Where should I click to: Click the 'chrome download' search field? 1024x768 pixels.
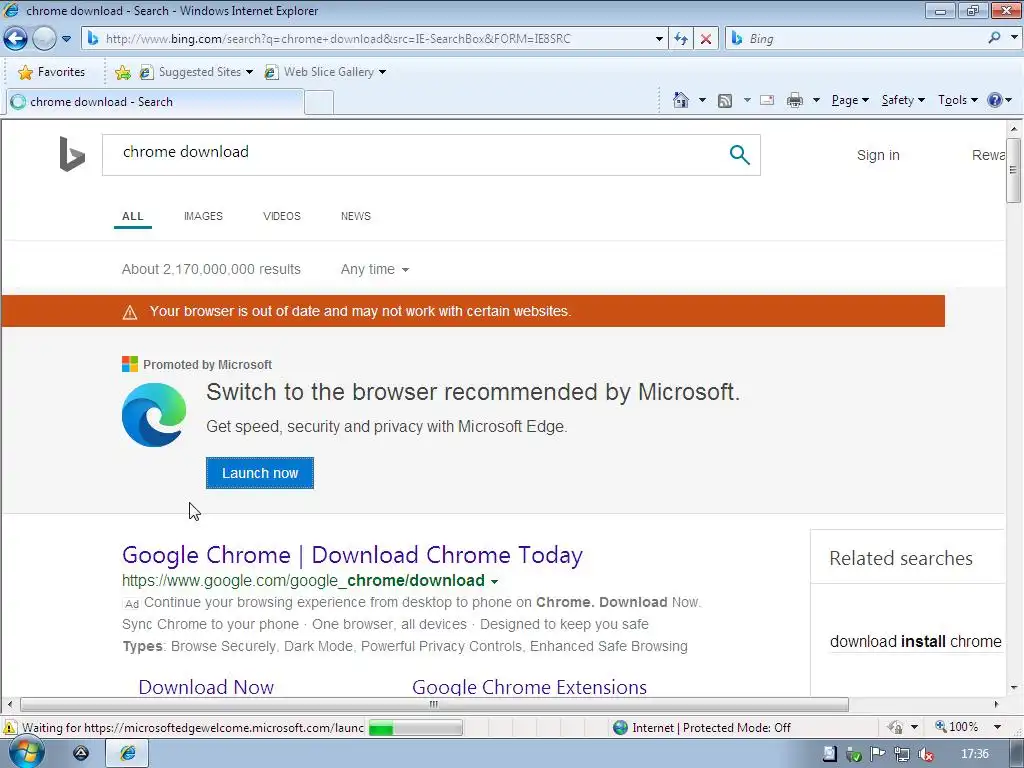click(418, 155)
